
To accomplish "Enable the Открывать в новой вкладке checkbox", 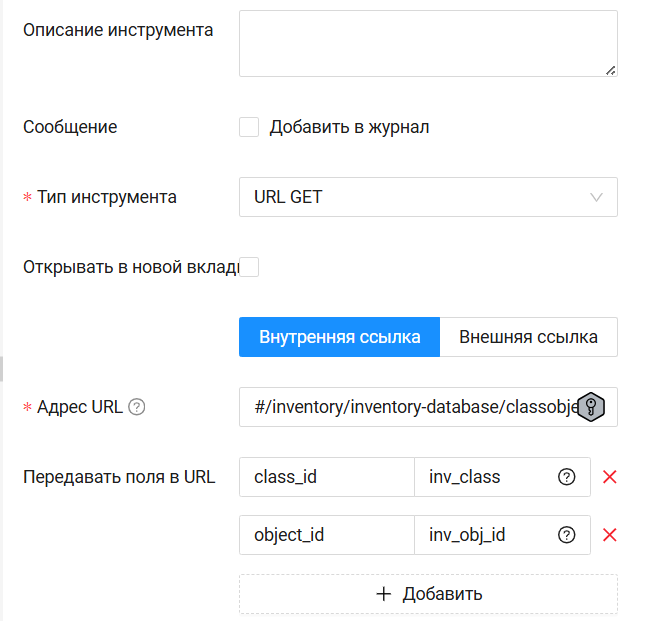I will click(x=249, y=267).
